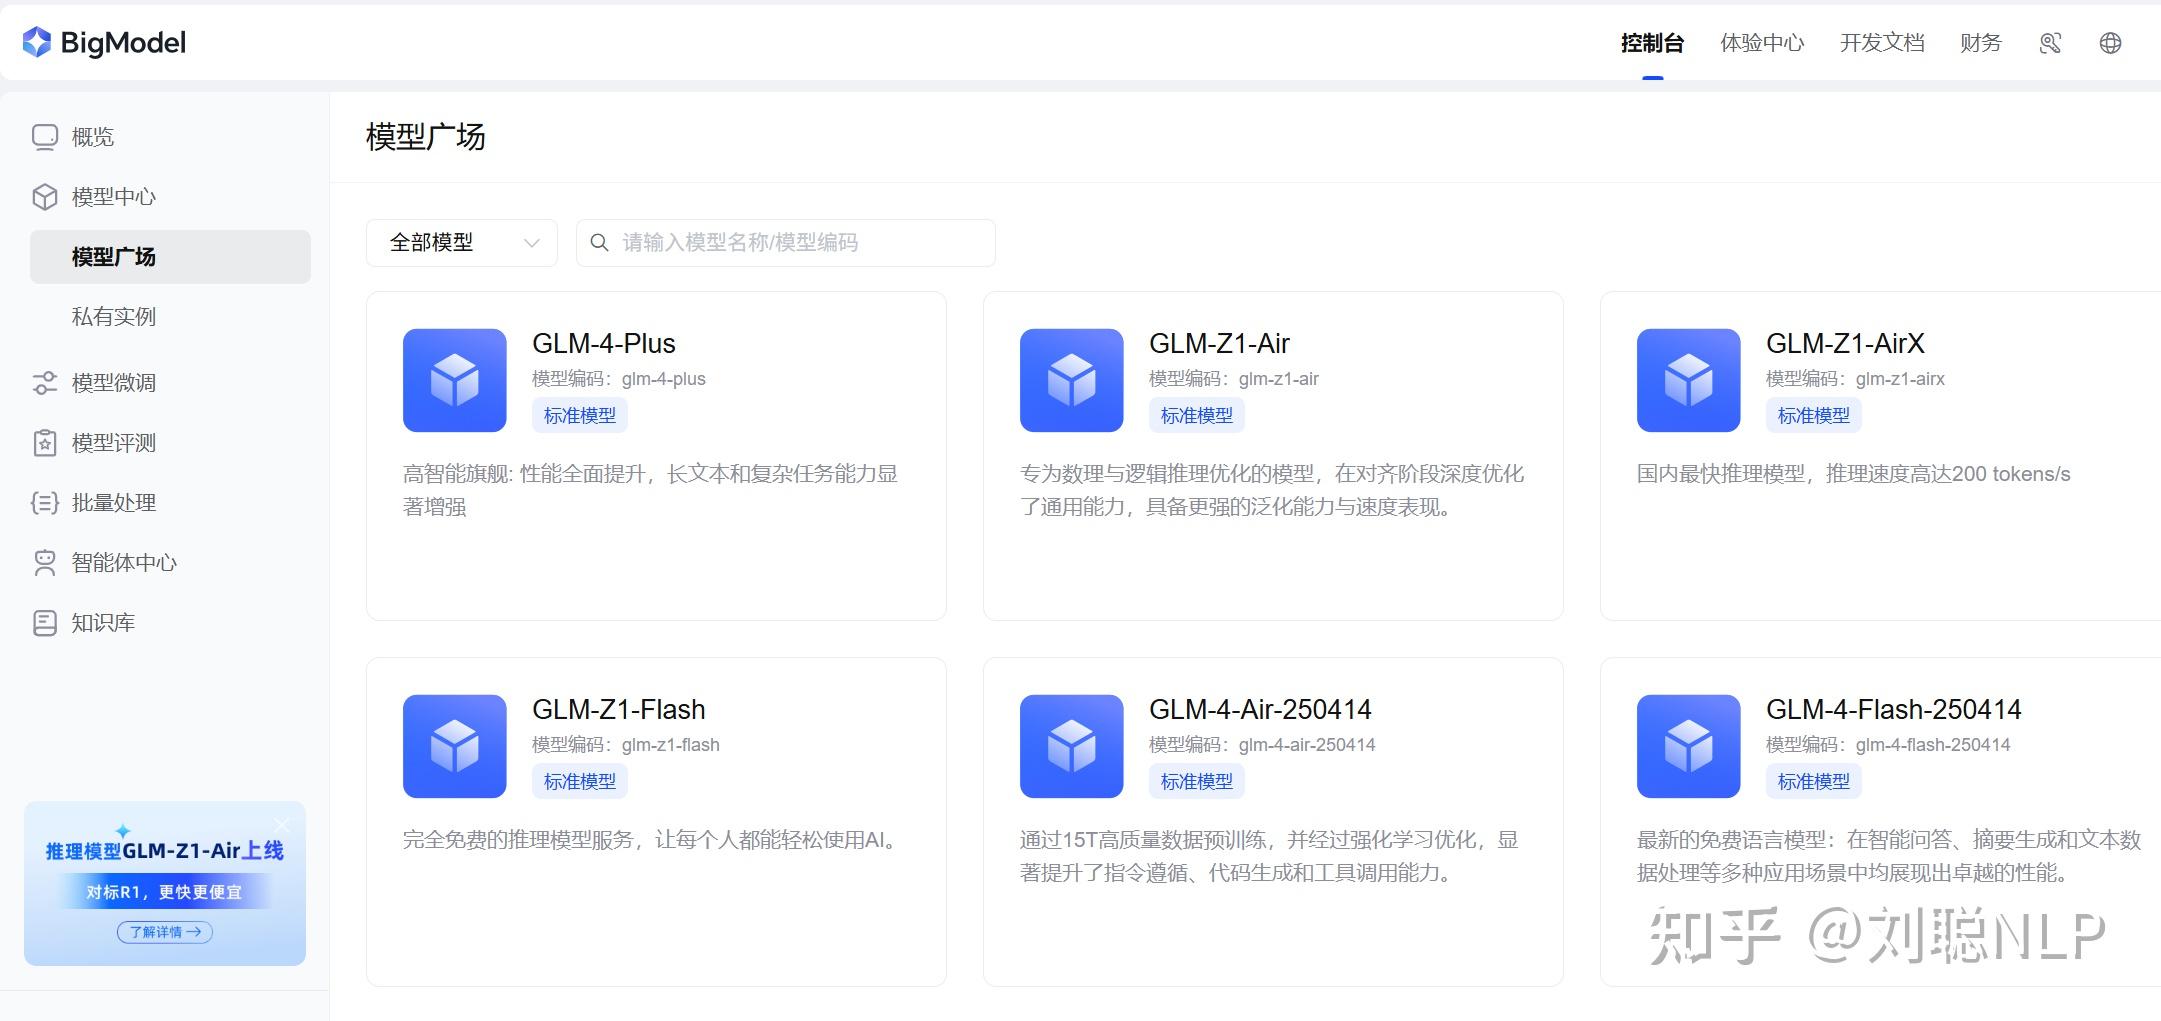Open the 开发文档 tab
2161x1021 pixels.
tap(1882, 43)
